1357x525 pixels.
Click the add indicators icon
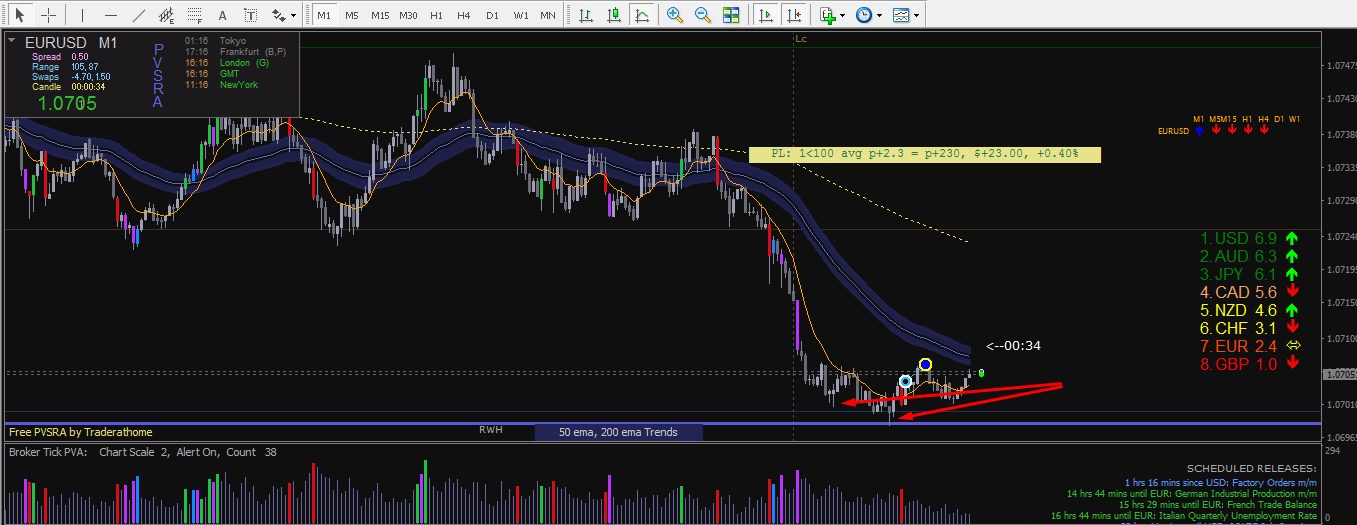826,15
